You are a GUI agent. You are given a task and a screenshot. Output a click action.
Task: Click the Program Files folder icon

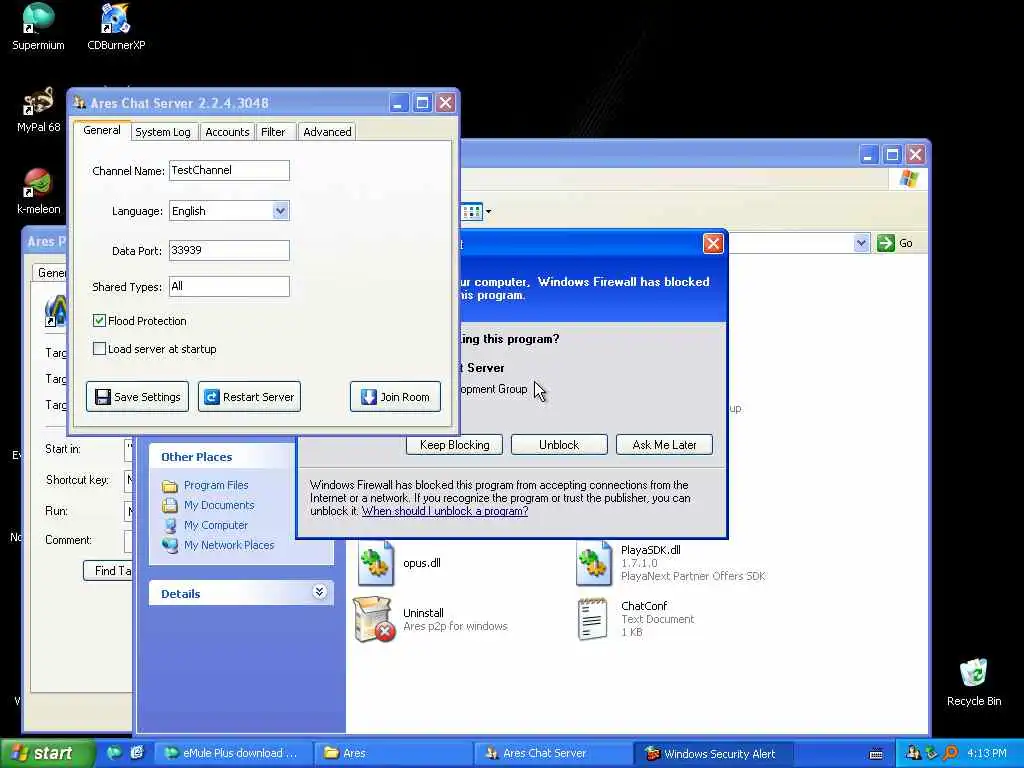tap(170, 485)
